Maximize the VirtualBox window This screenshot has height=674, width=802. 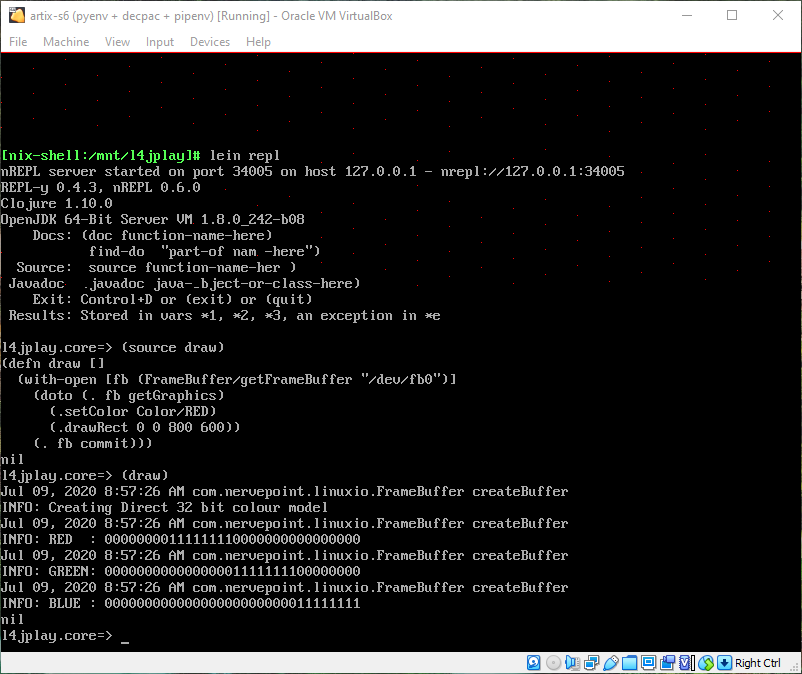click(732, 15)
